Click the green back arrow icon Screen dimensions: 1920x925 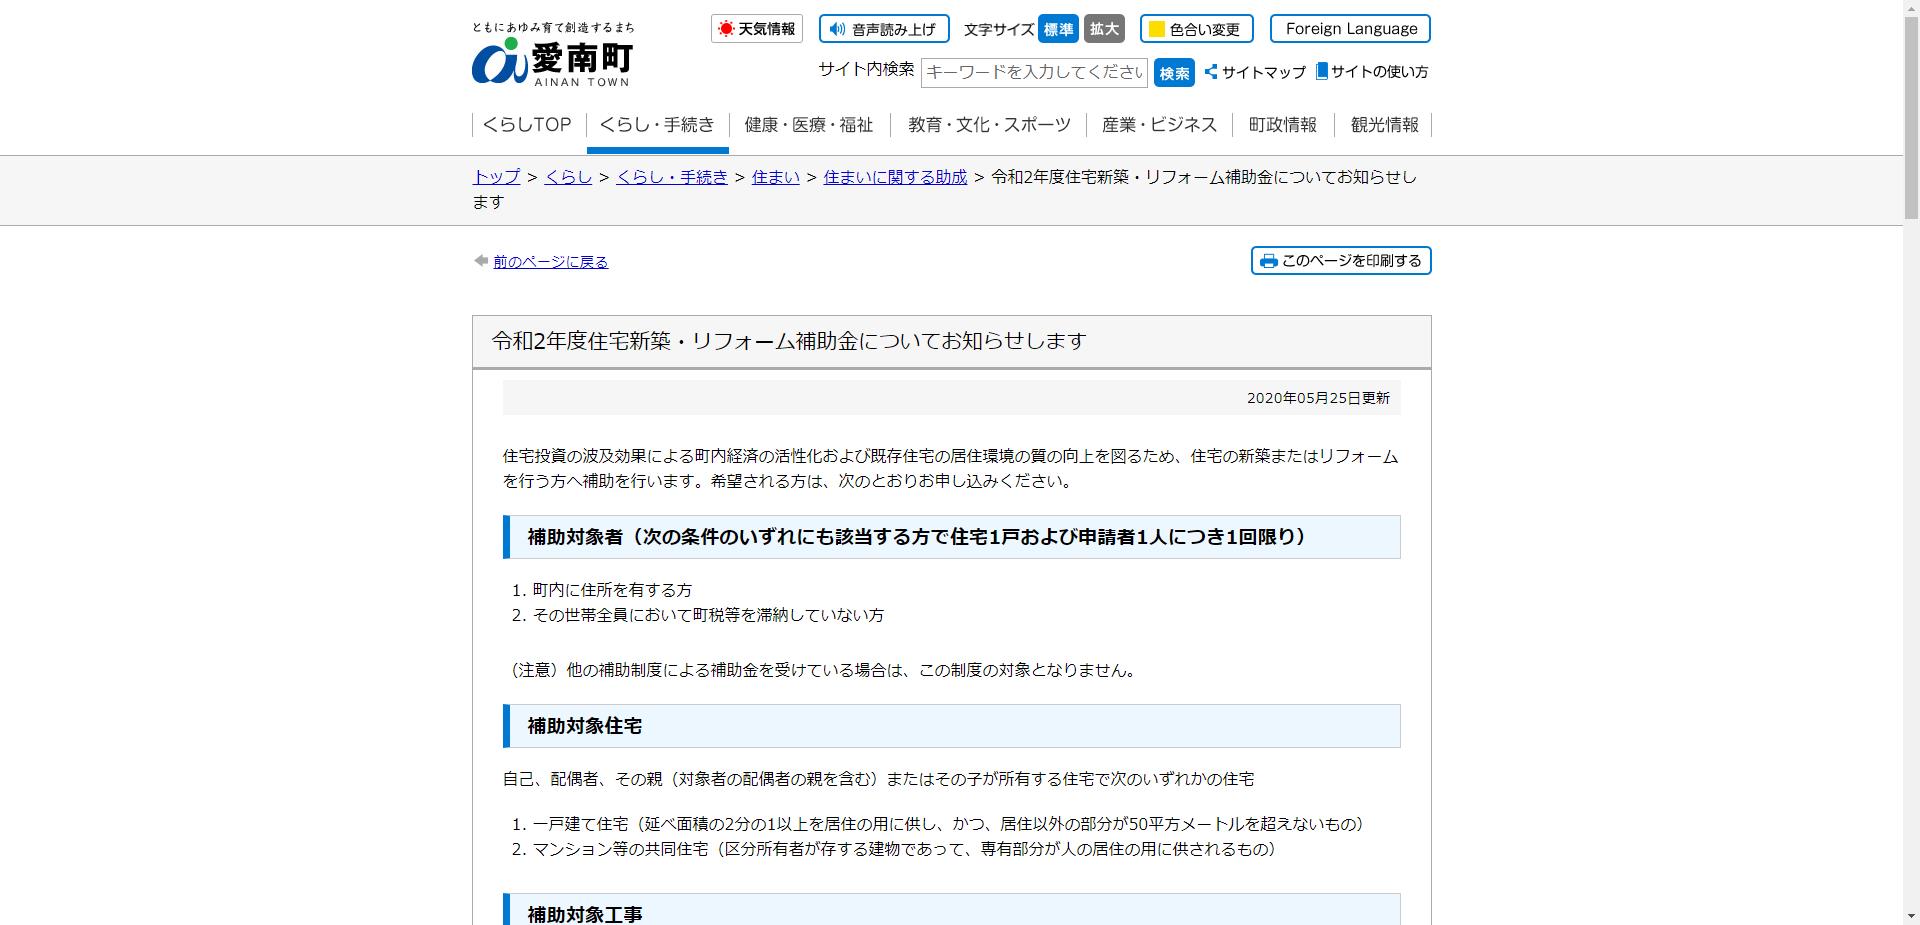[x=480, y=260]
